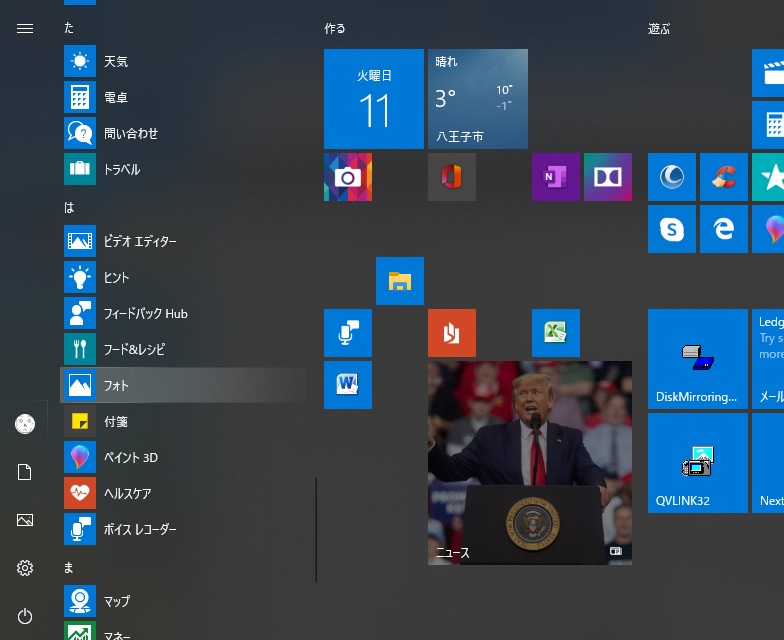This screenshot has width=784, height=640.
Task: Open the orange Office Lens style tile
Action: [x=452, y=333]
